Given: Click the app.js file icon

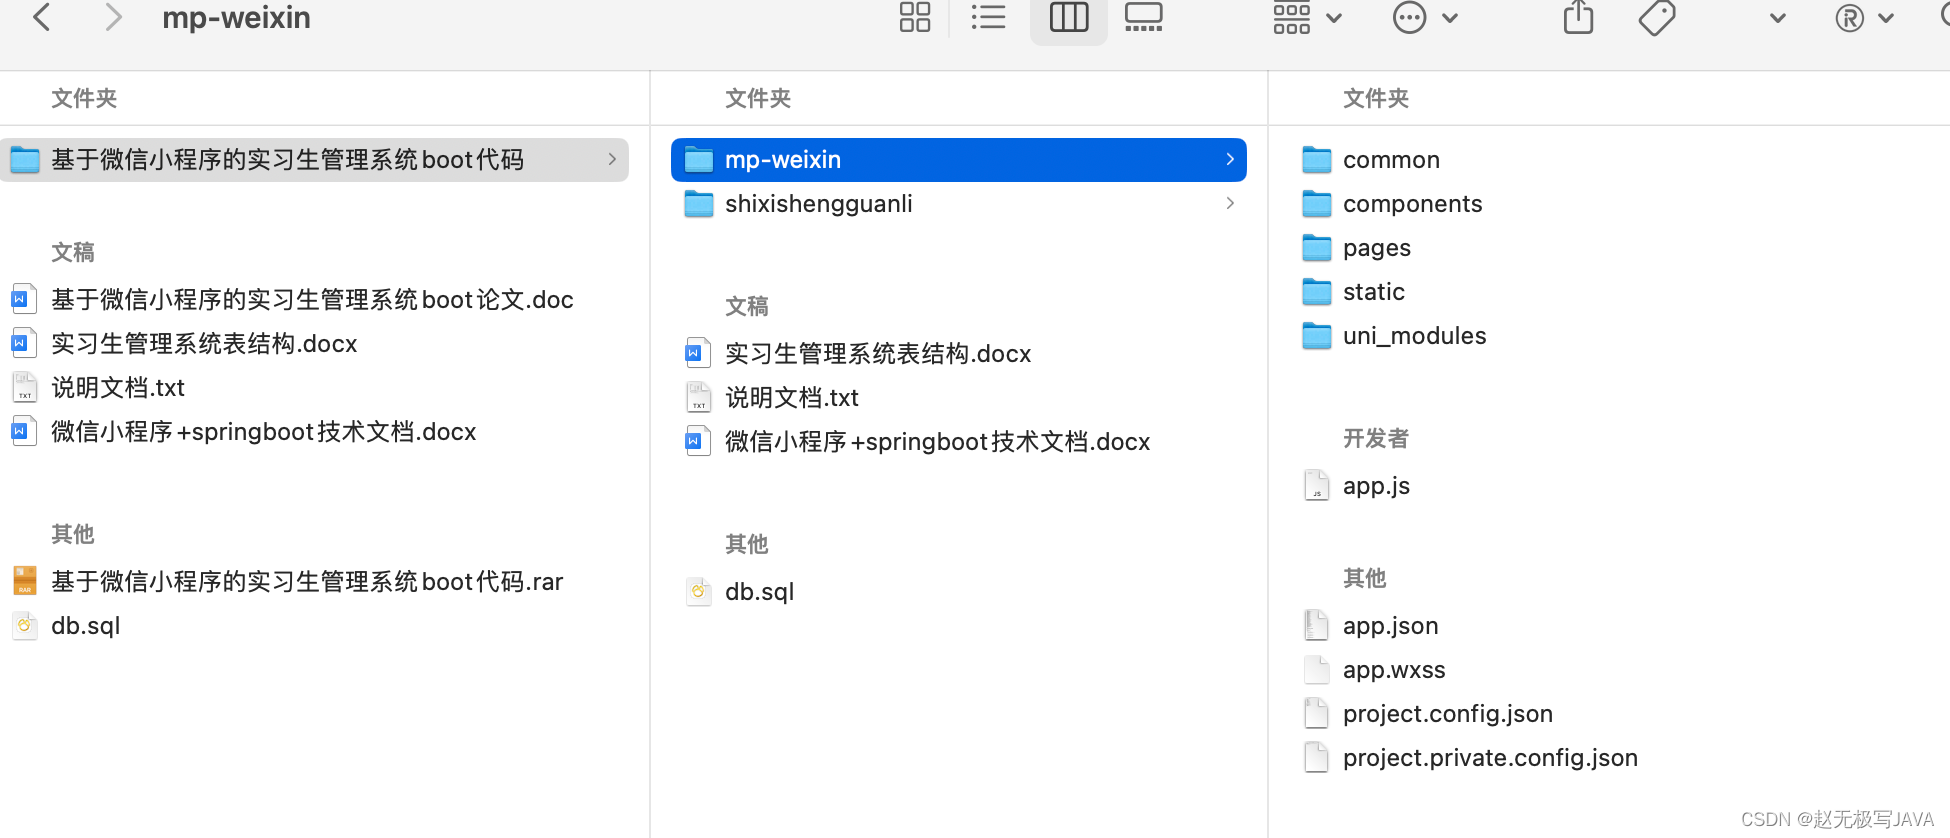Looking at the screenshot, I should click(x=1317, y=486).
